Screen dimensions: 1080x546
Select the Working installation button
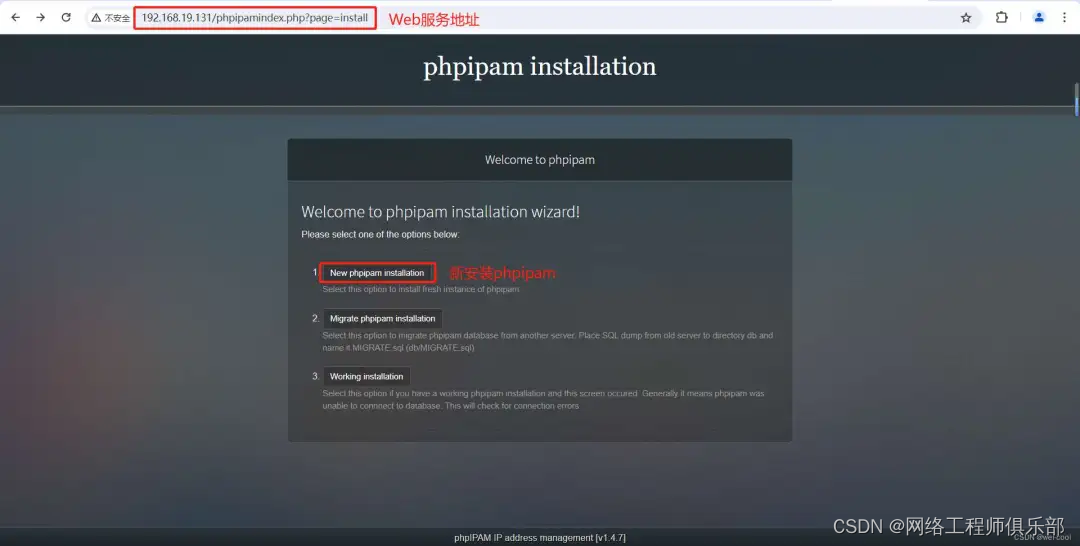[366, 376]
